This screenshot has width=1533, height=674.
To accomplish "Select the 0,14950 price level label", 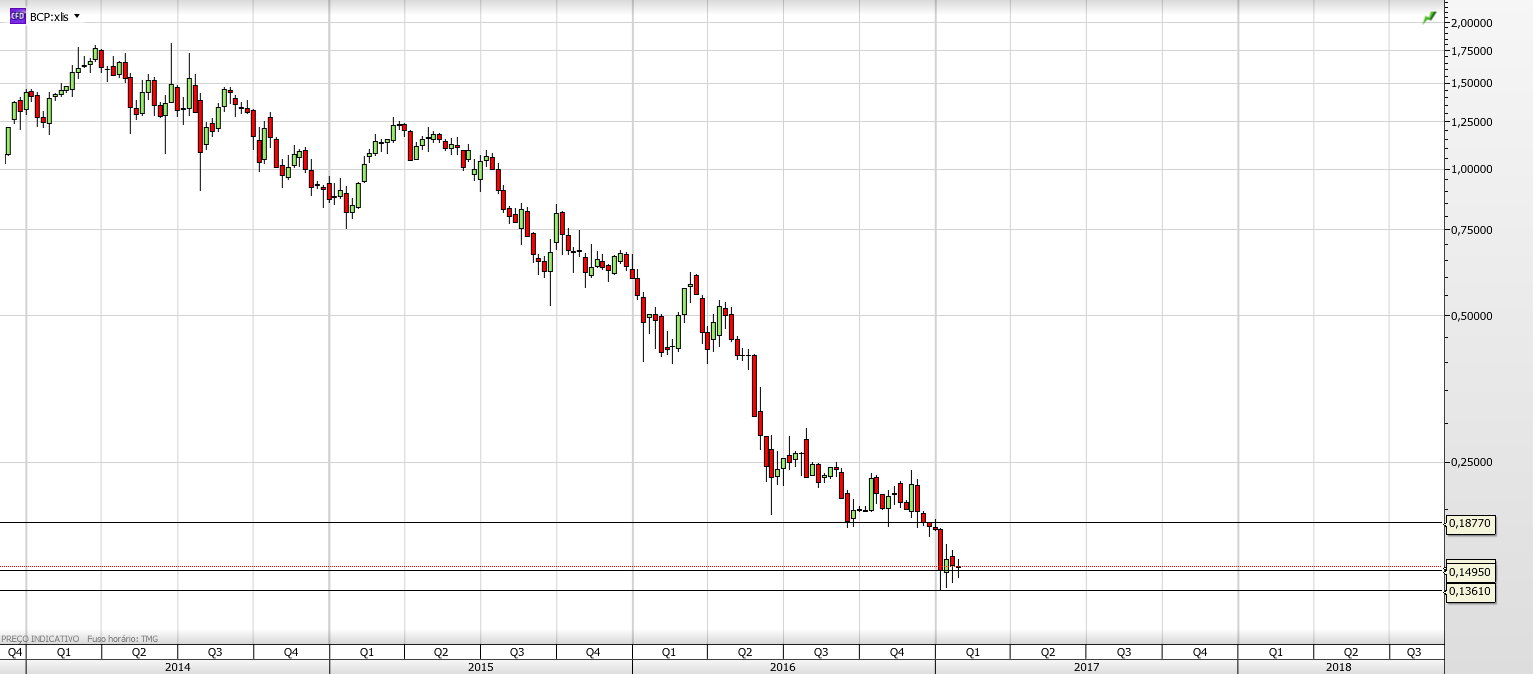I will [1472, 572].
